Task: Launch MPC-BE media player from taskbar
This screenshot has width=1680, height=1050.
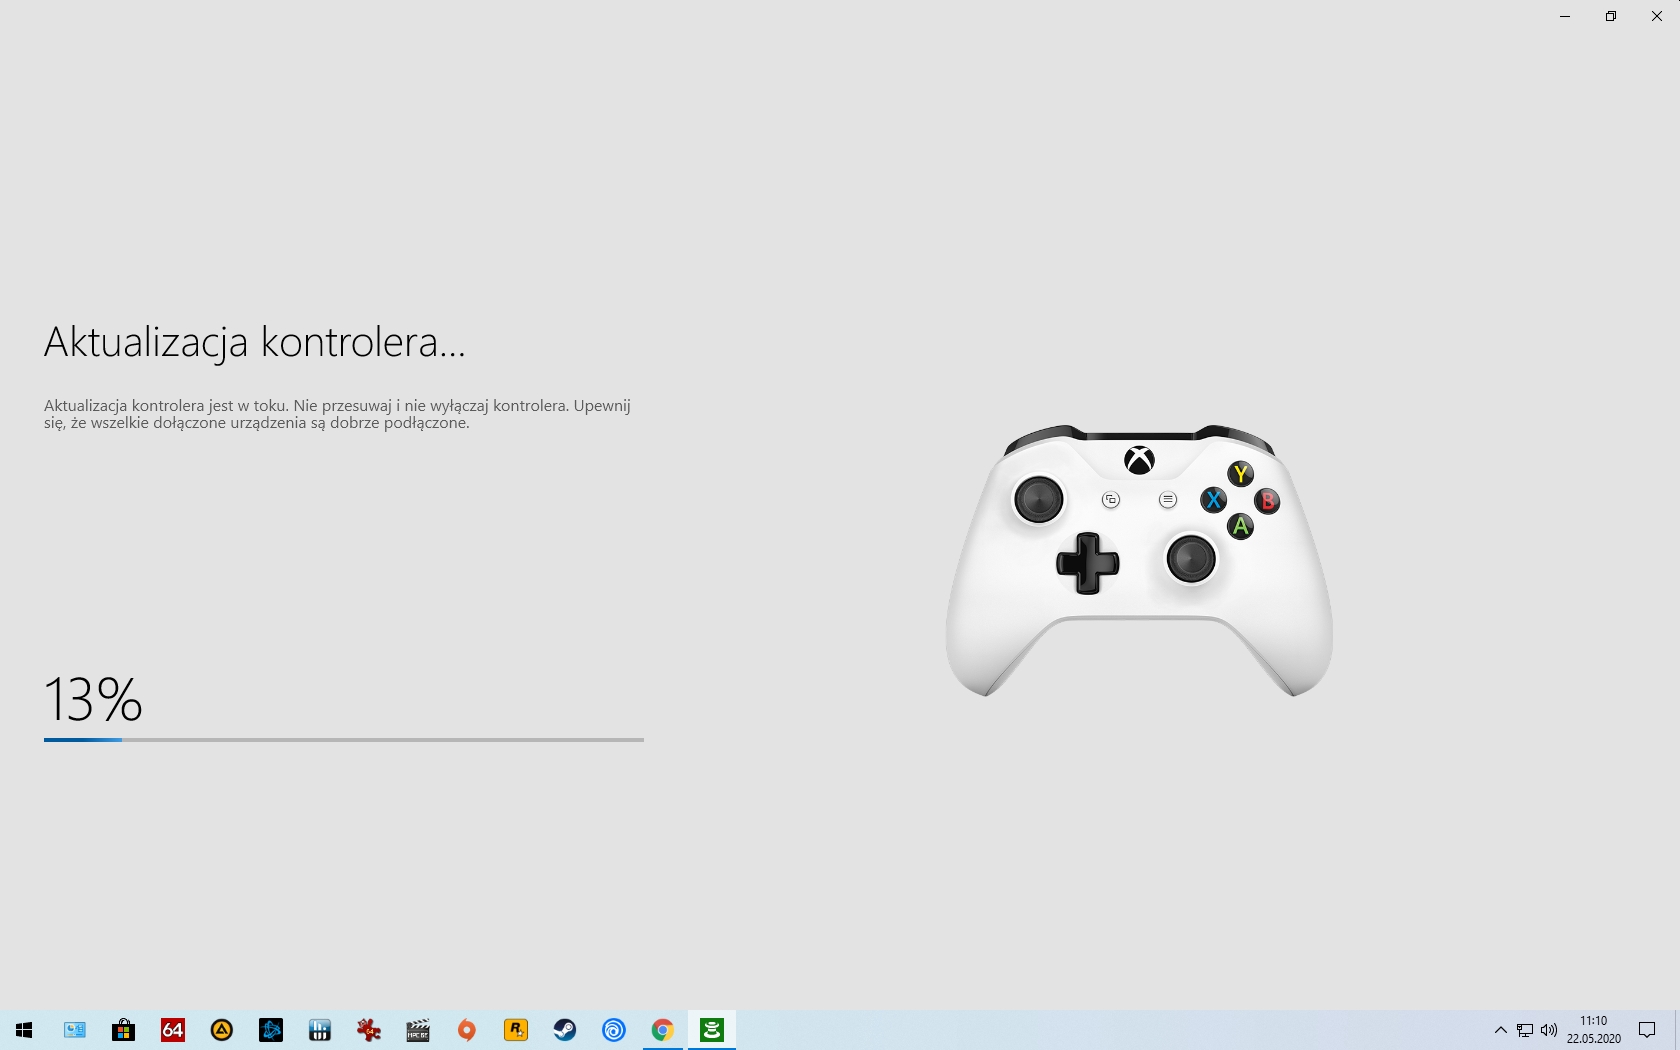Action: click(417, 1030)
